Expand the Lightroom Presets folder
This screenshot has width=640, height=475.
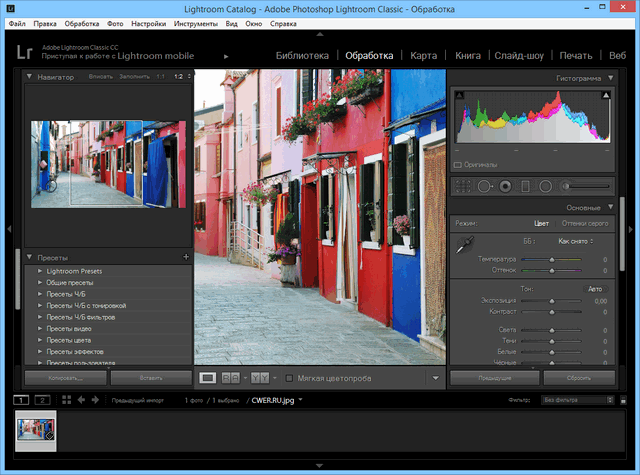(x=40, y=271)
